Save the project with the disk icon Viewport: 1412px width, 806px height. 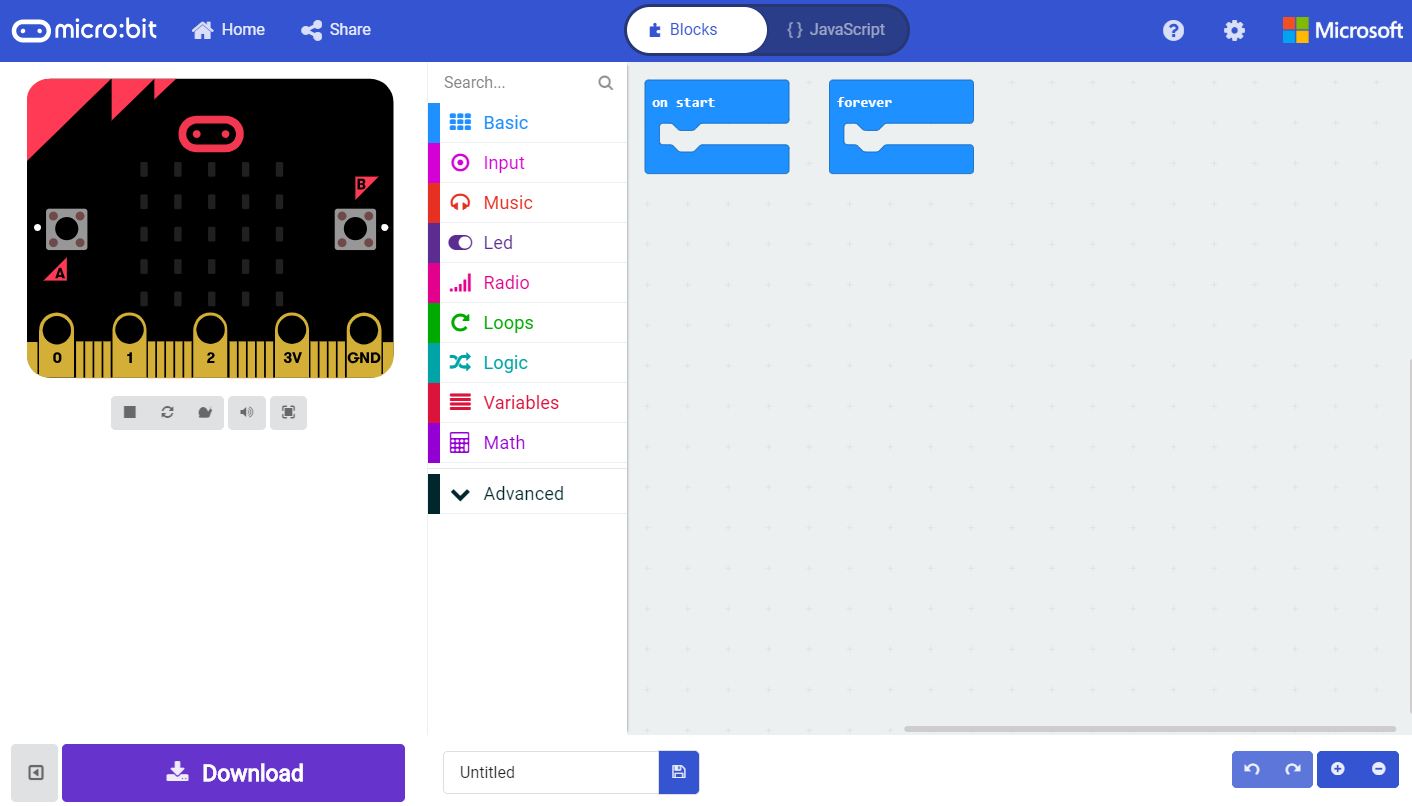(679, 773)
